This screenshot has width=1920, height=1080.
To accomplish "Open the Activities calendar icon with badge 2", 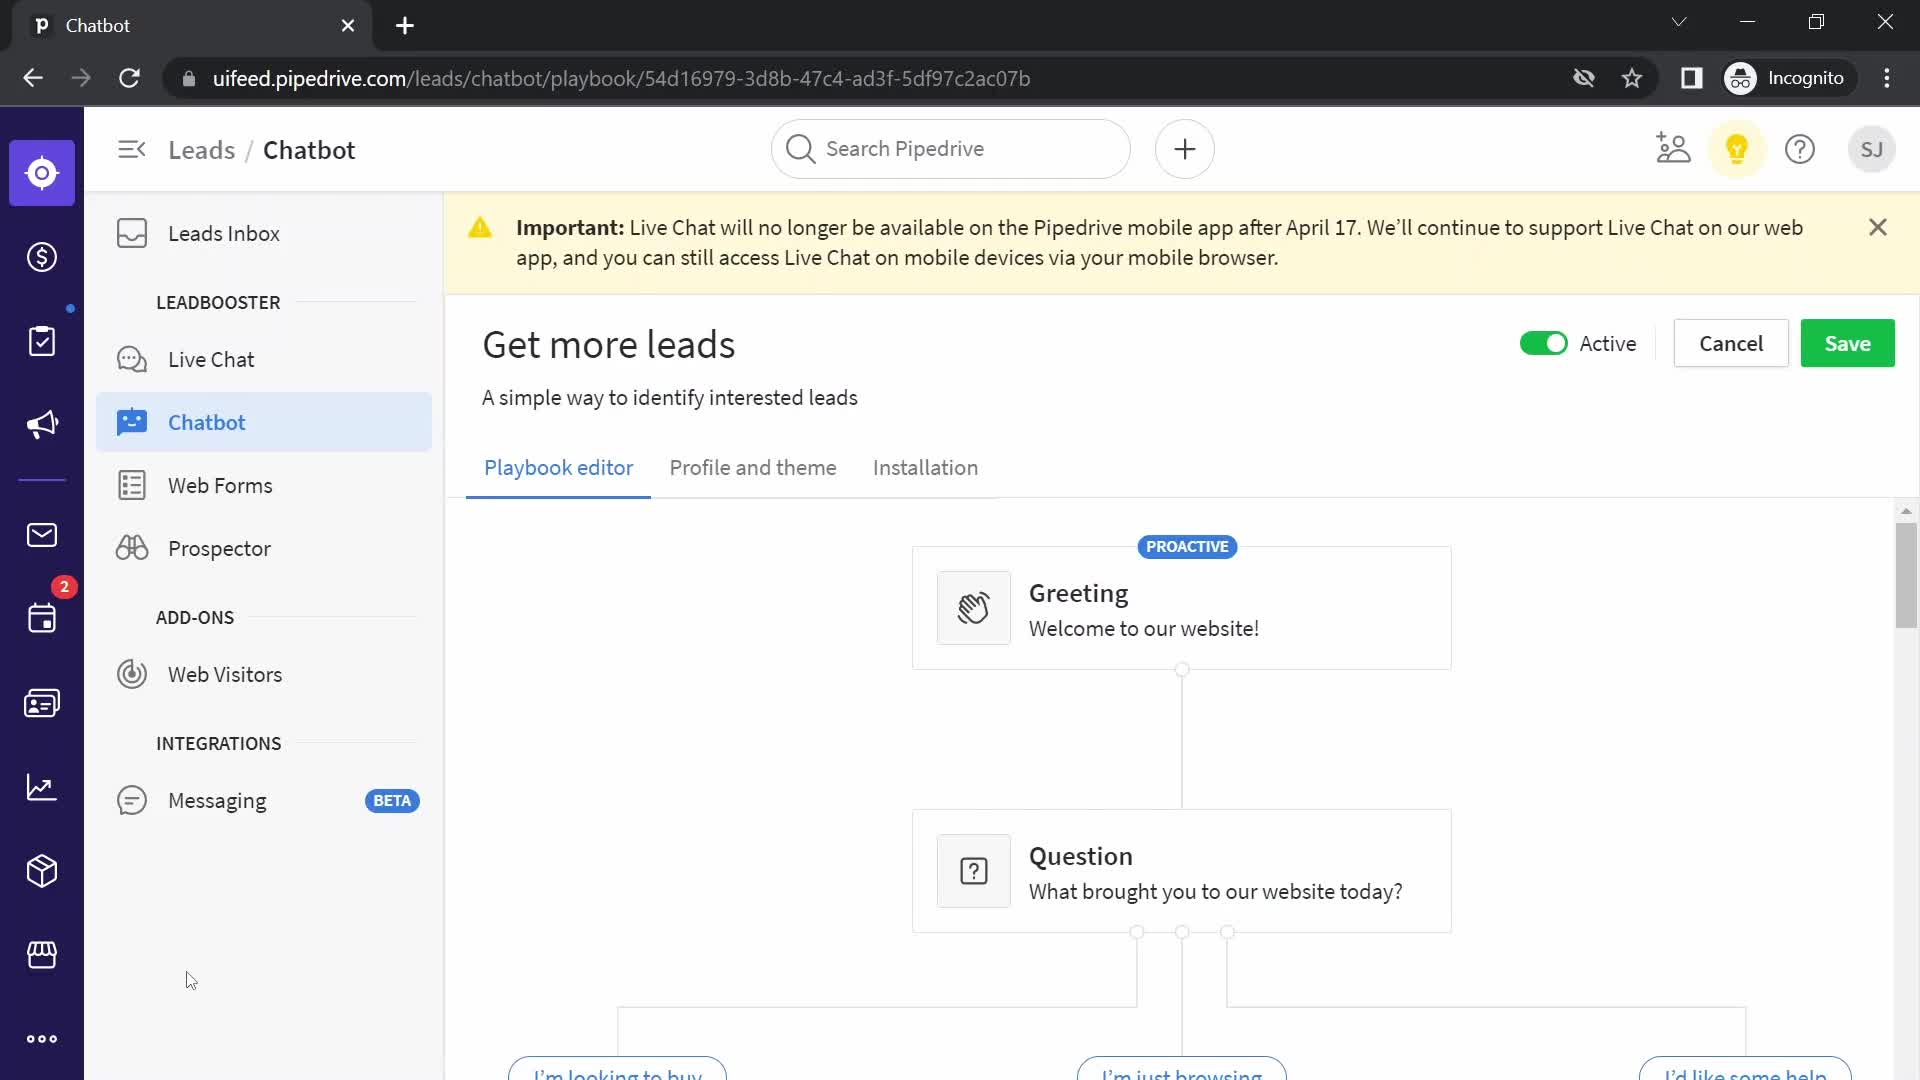I will 42,618.
